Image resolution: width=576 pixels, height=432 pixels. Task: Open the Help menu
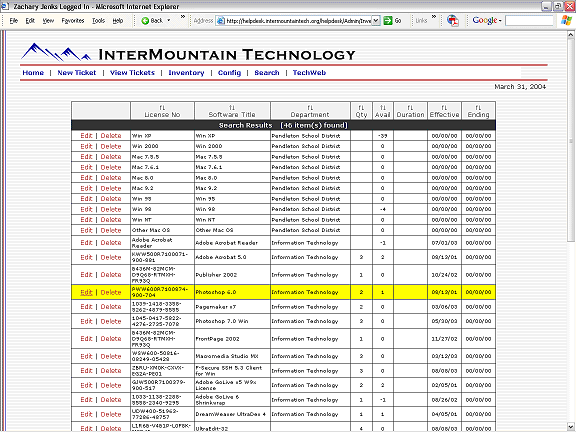118,21
